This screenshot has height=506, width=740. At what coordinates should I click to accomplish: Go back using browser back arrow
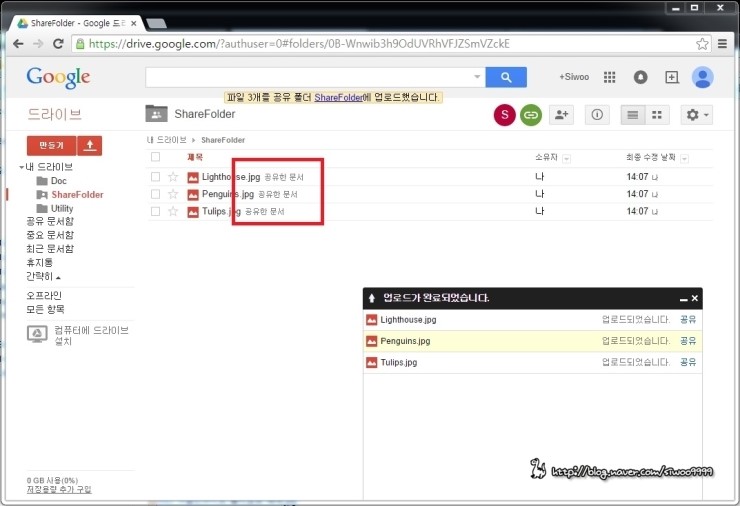tap(18, 44)
